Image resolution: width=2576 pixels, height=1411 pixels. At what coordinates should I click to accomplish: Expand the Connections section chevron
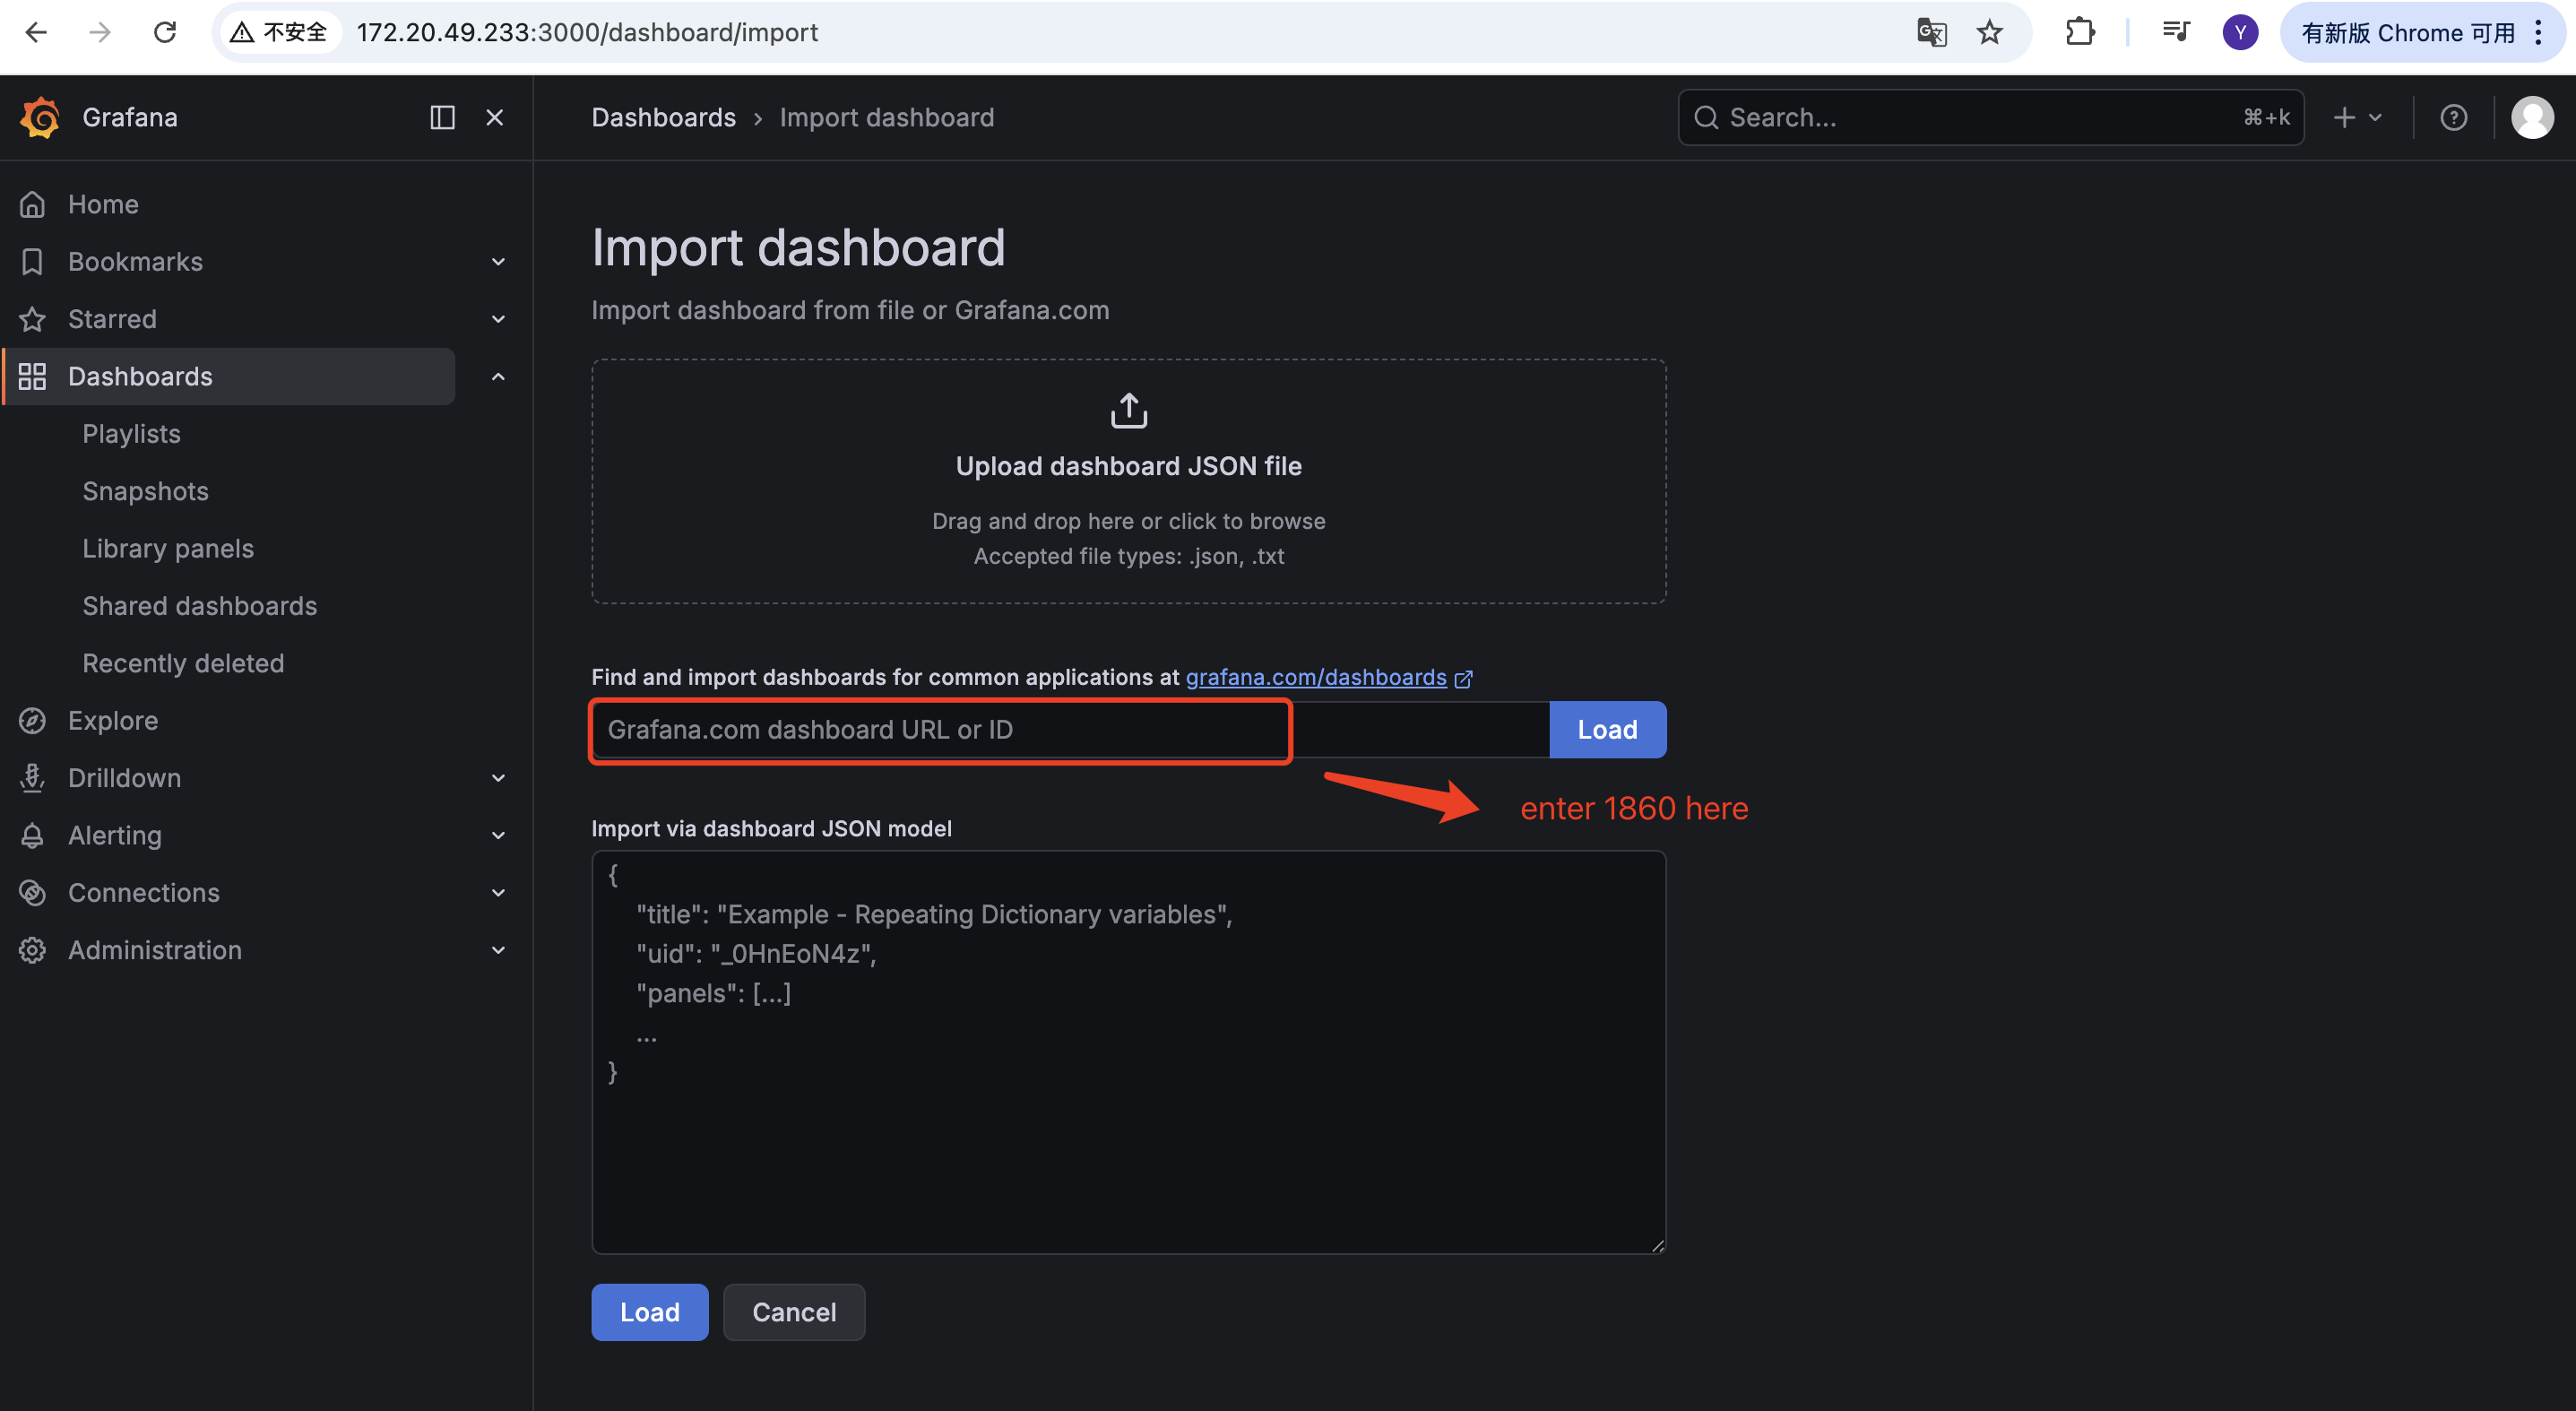click(x=498, y=892)
